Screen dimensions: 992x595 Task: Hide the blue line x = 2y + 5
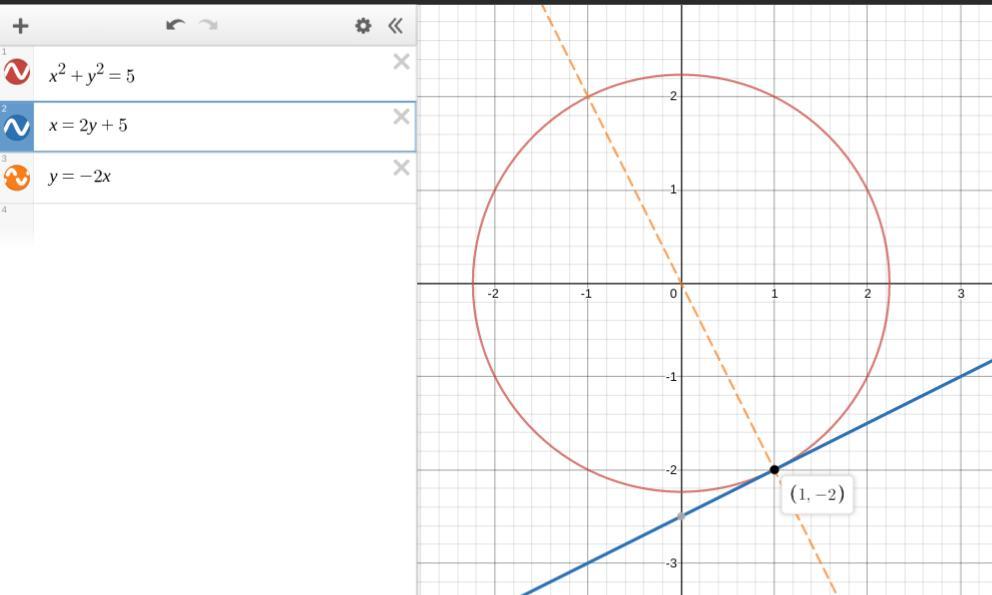(x=16, y=127)
